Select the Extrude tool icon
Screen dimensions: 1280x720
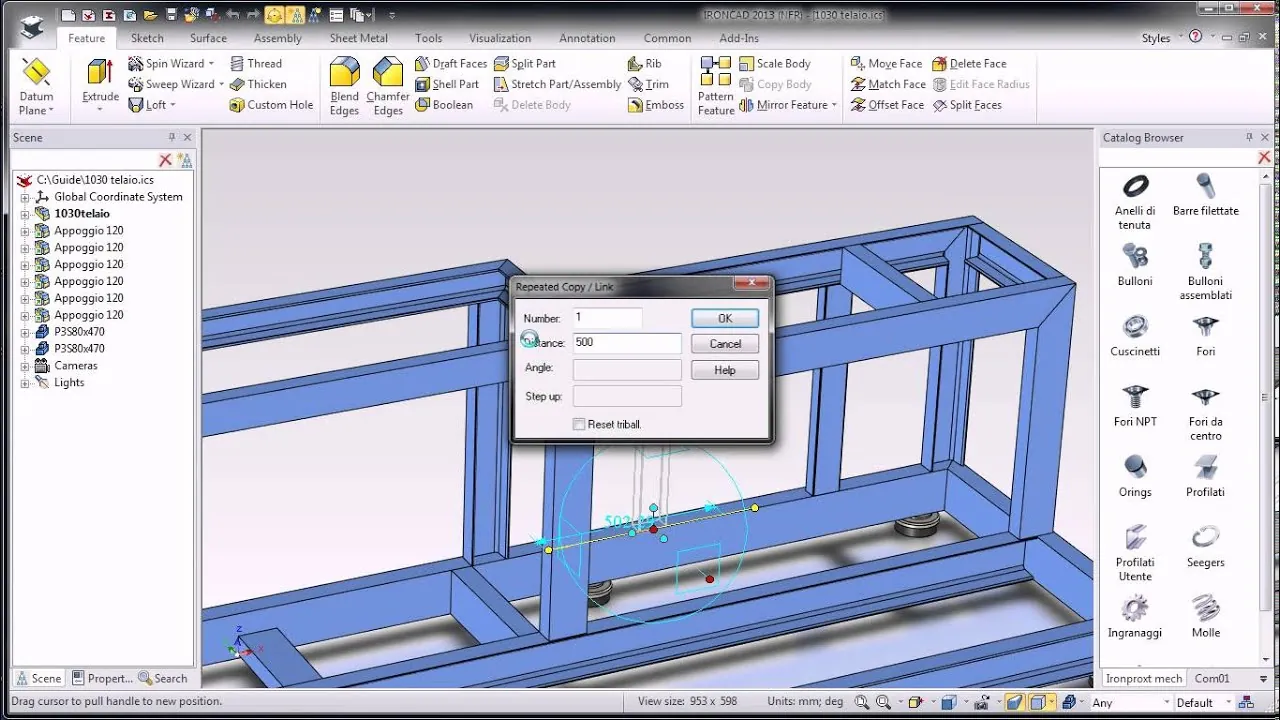pyautogui.click(x=100, y=73)
